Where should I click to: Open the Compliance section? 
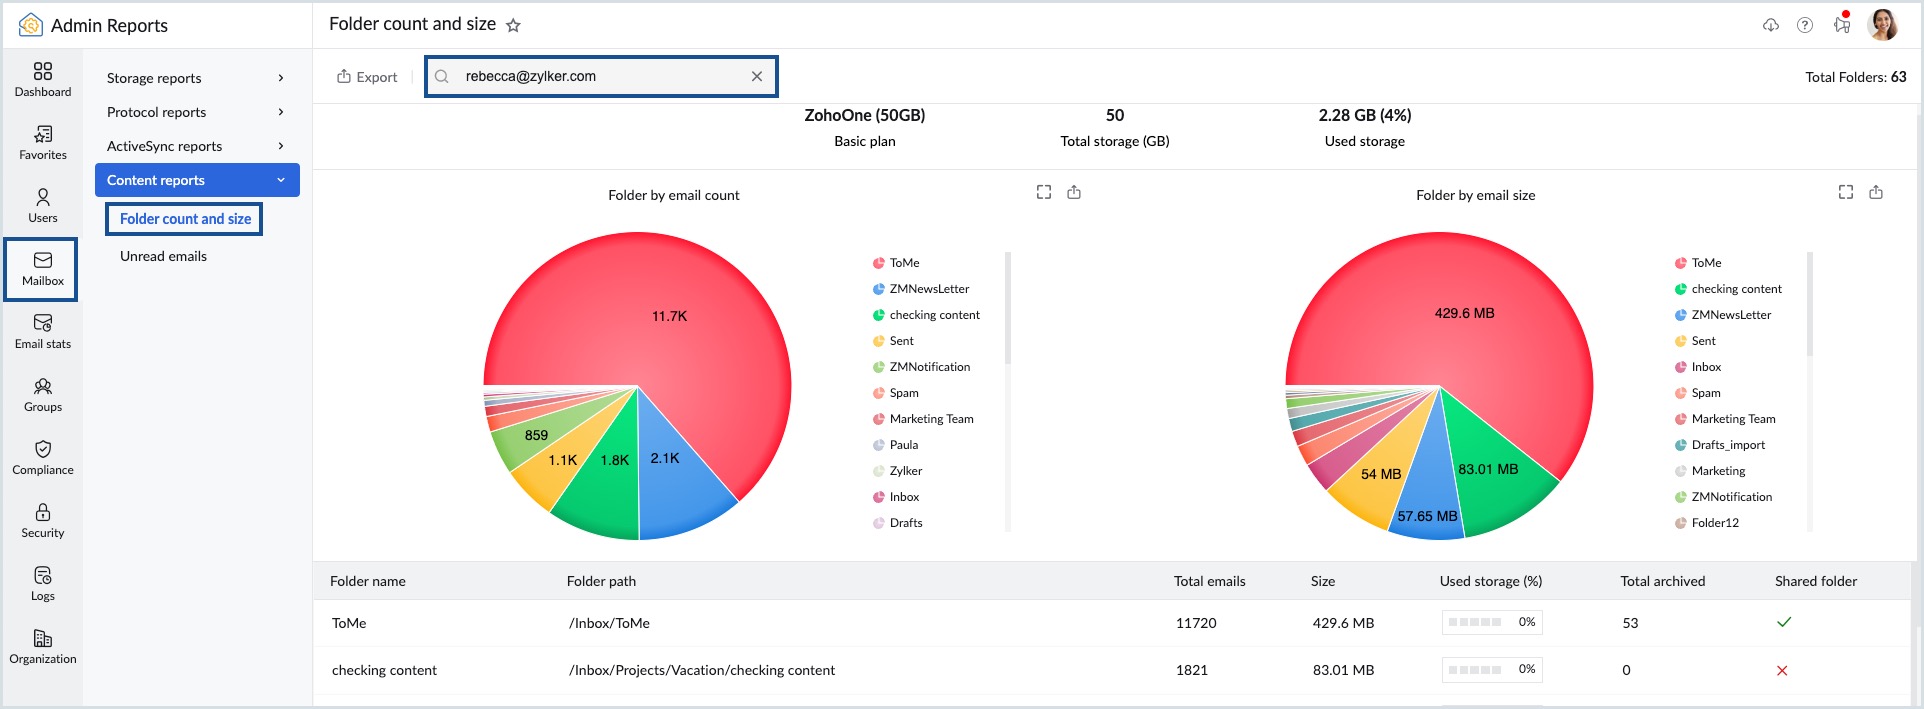(43, 457)
